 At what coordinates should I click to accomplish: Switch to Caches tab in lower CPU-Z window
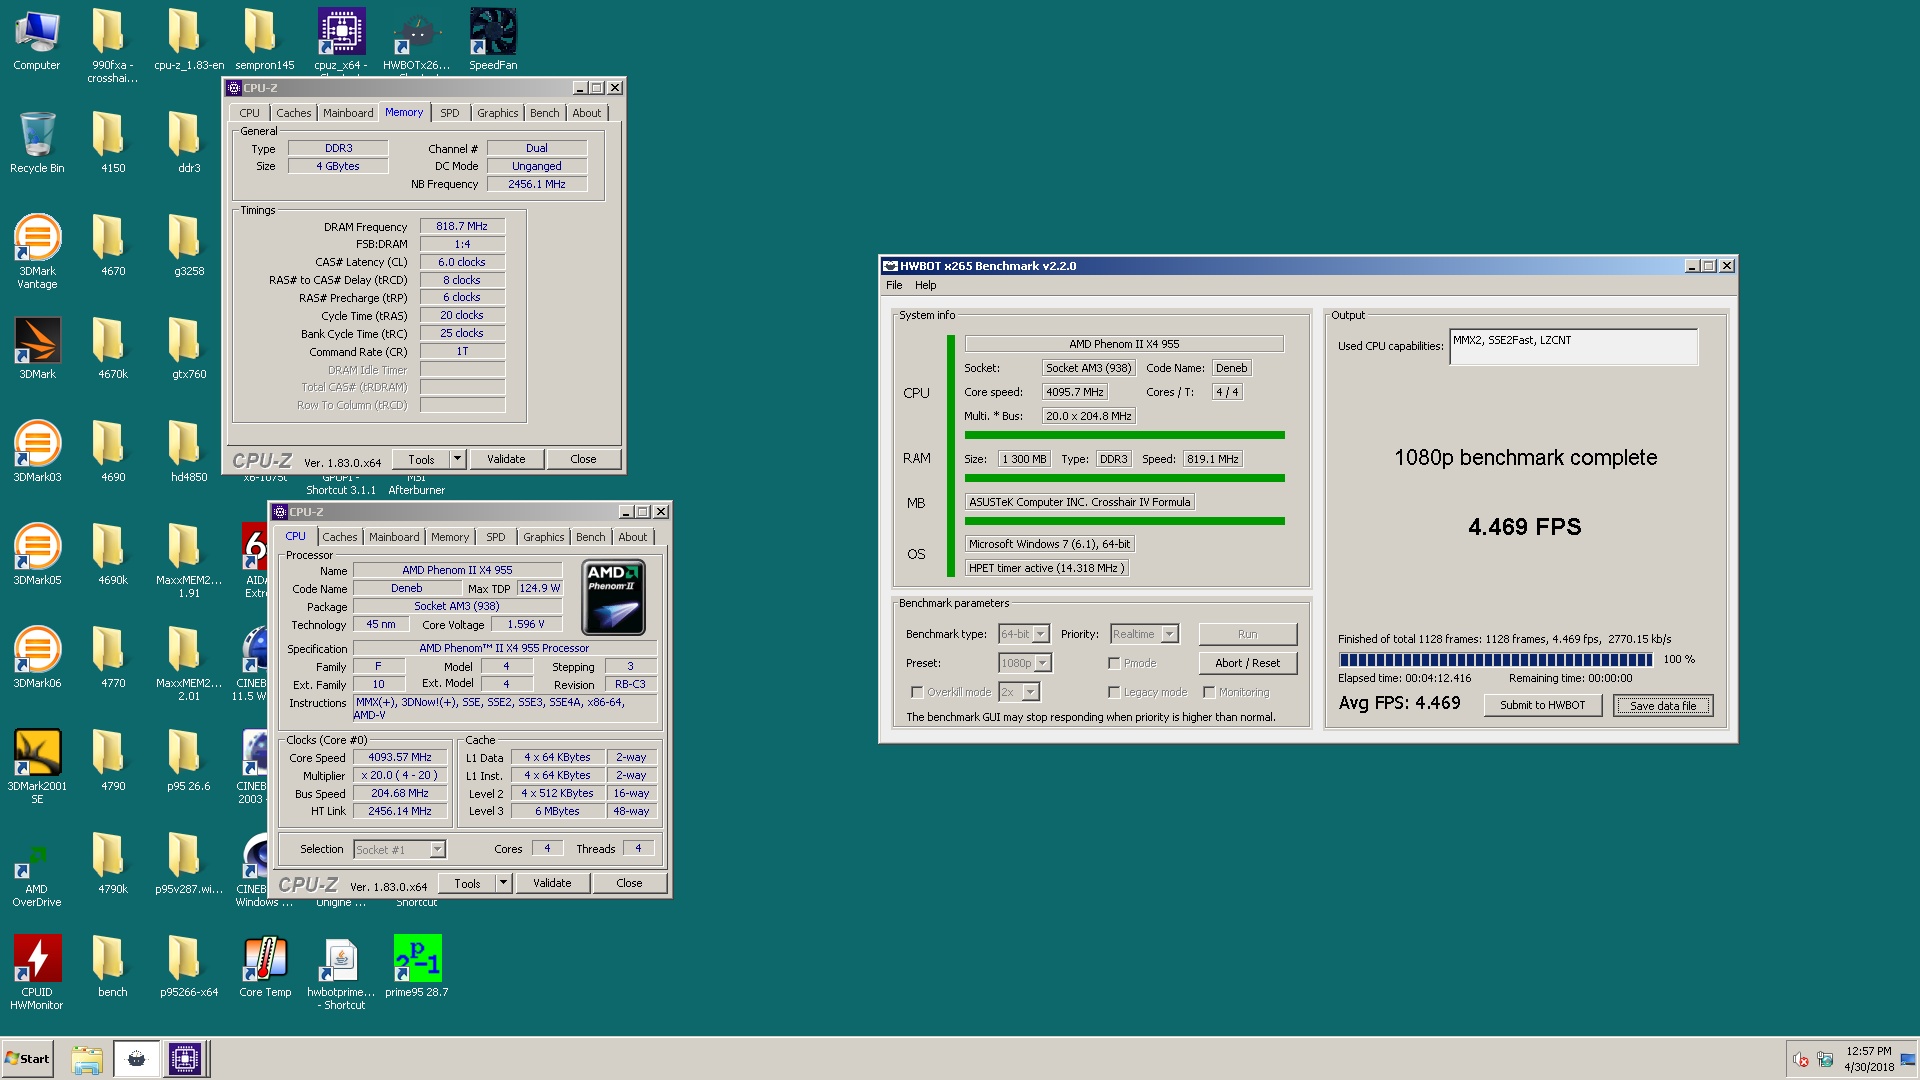340,537
